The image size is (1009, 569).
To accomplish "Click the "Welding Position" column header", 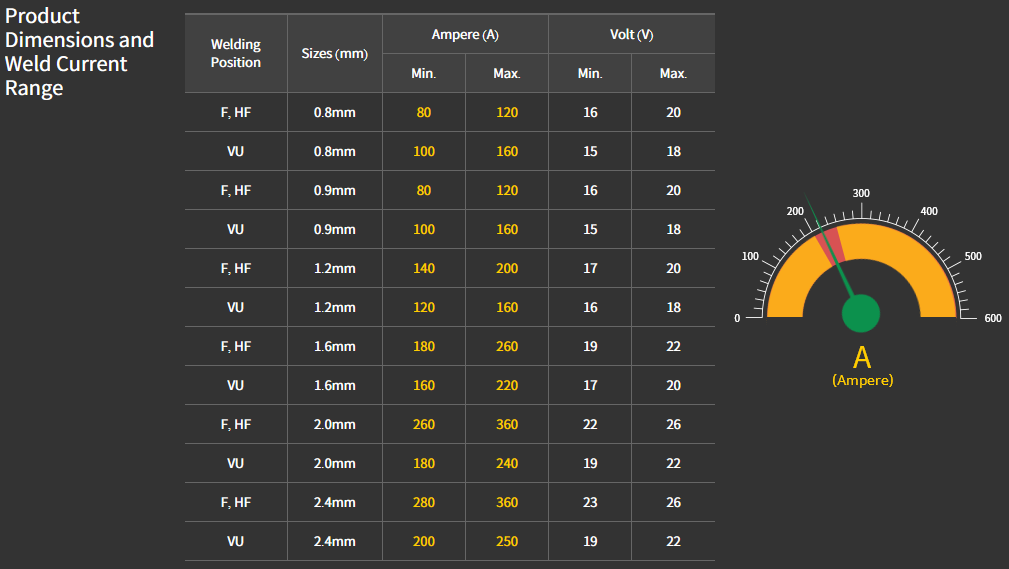I will pos(236,53).
